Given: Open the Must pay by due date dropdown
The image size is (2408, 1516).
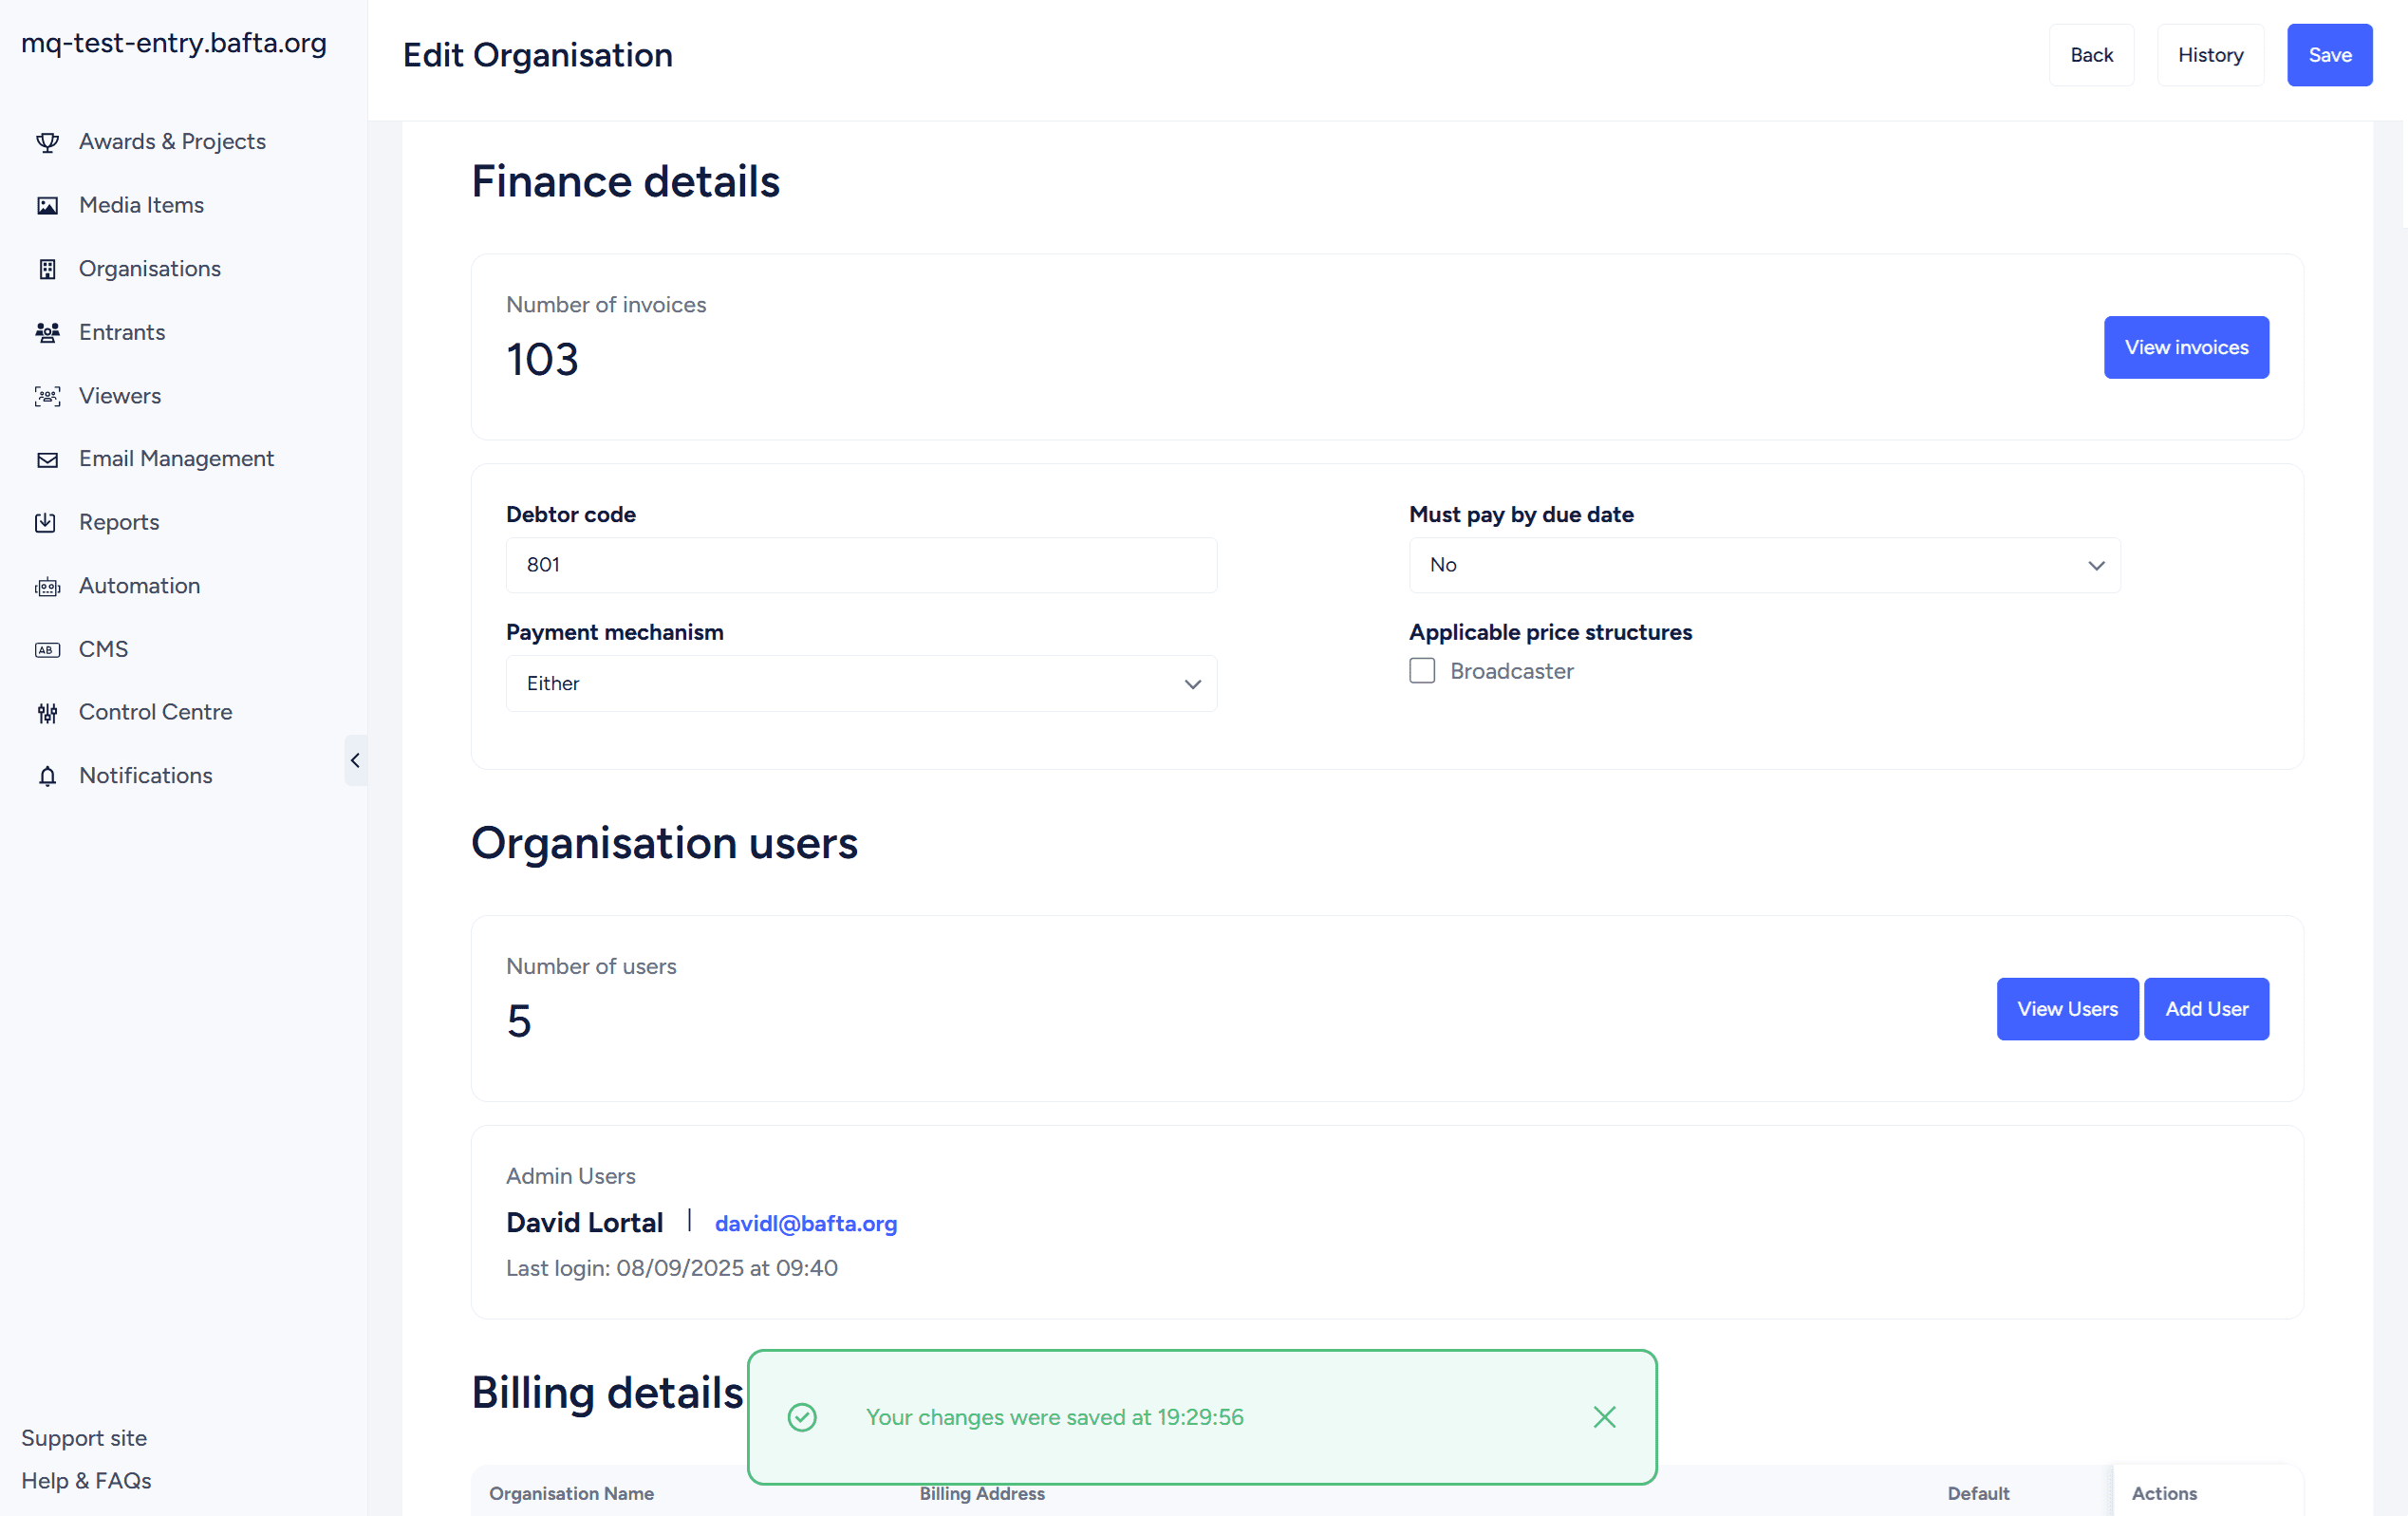Looking at the screenshot, I should pyautogui.click(x=1764, y=565).
